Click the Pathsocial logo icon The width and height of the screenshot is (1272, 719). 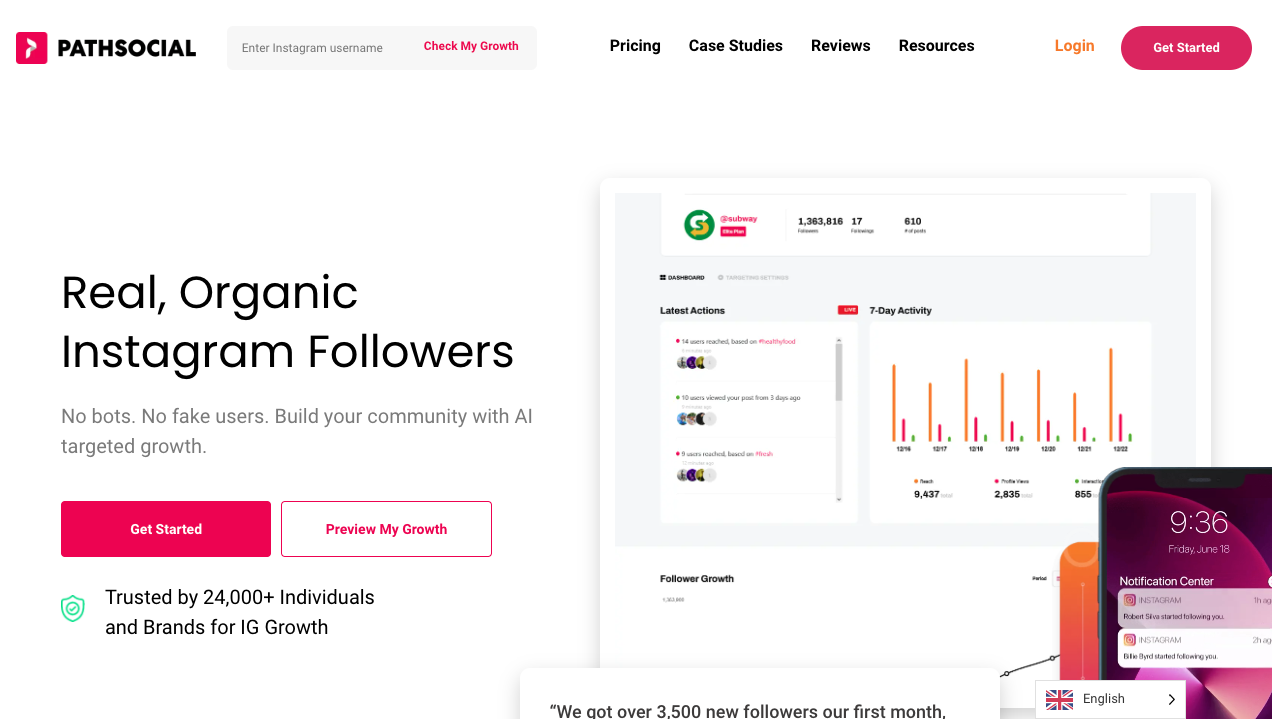click(32, 47)
